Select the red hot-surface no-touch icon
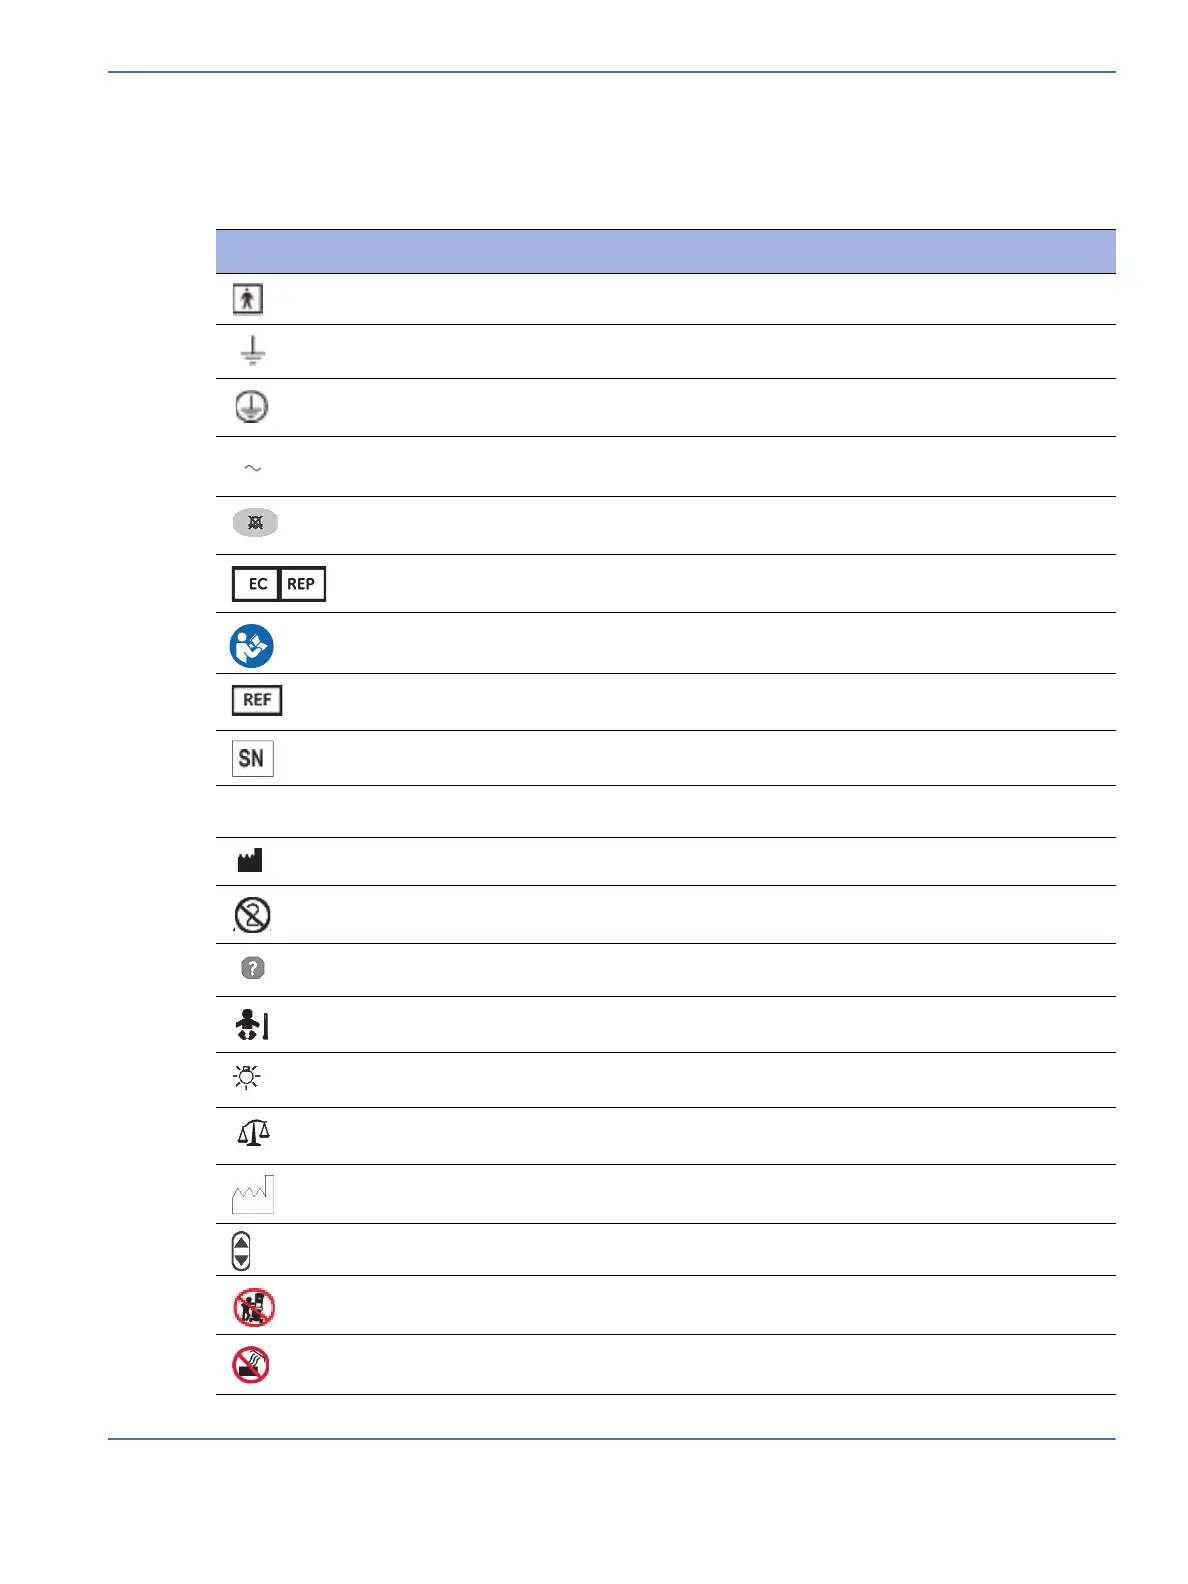This screenshot has width=1188, height=1584. pos(251,1365)
